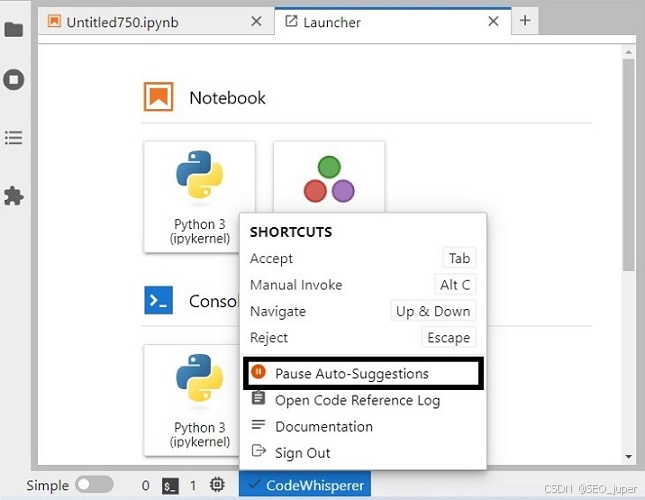Click the terminal count icon in status bar

pyautogui.click(x=170, y=486)
